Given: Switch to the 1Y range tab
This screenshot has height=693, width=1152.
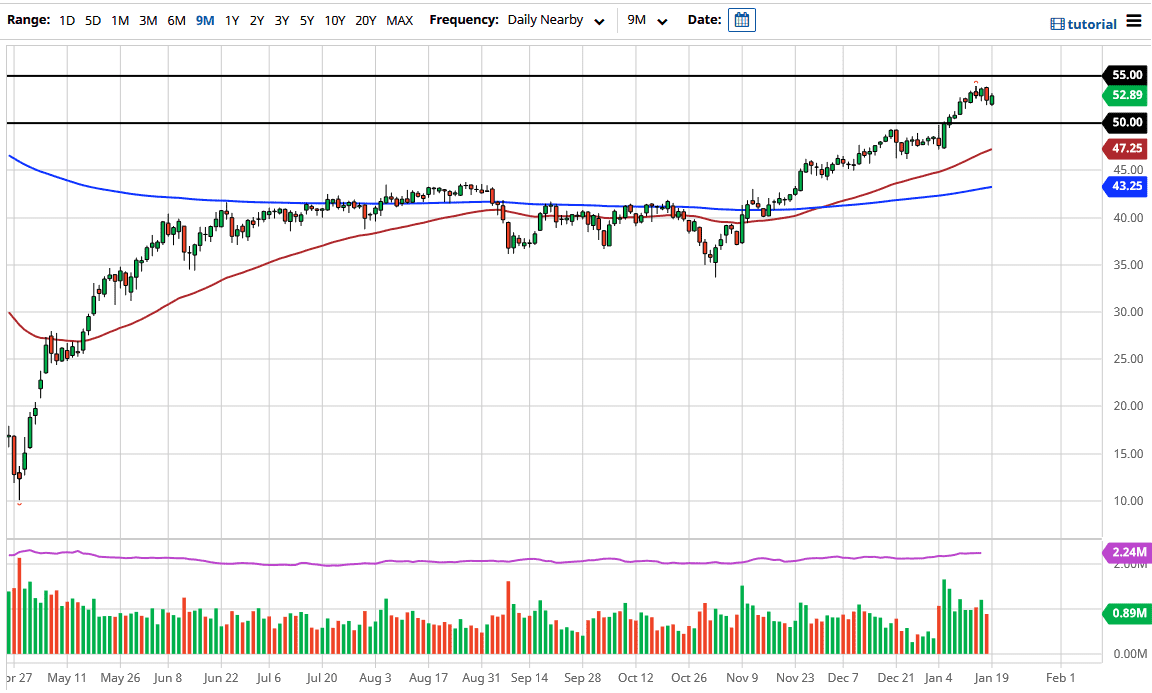Looking at the screenshot, I should coord(232,19).
